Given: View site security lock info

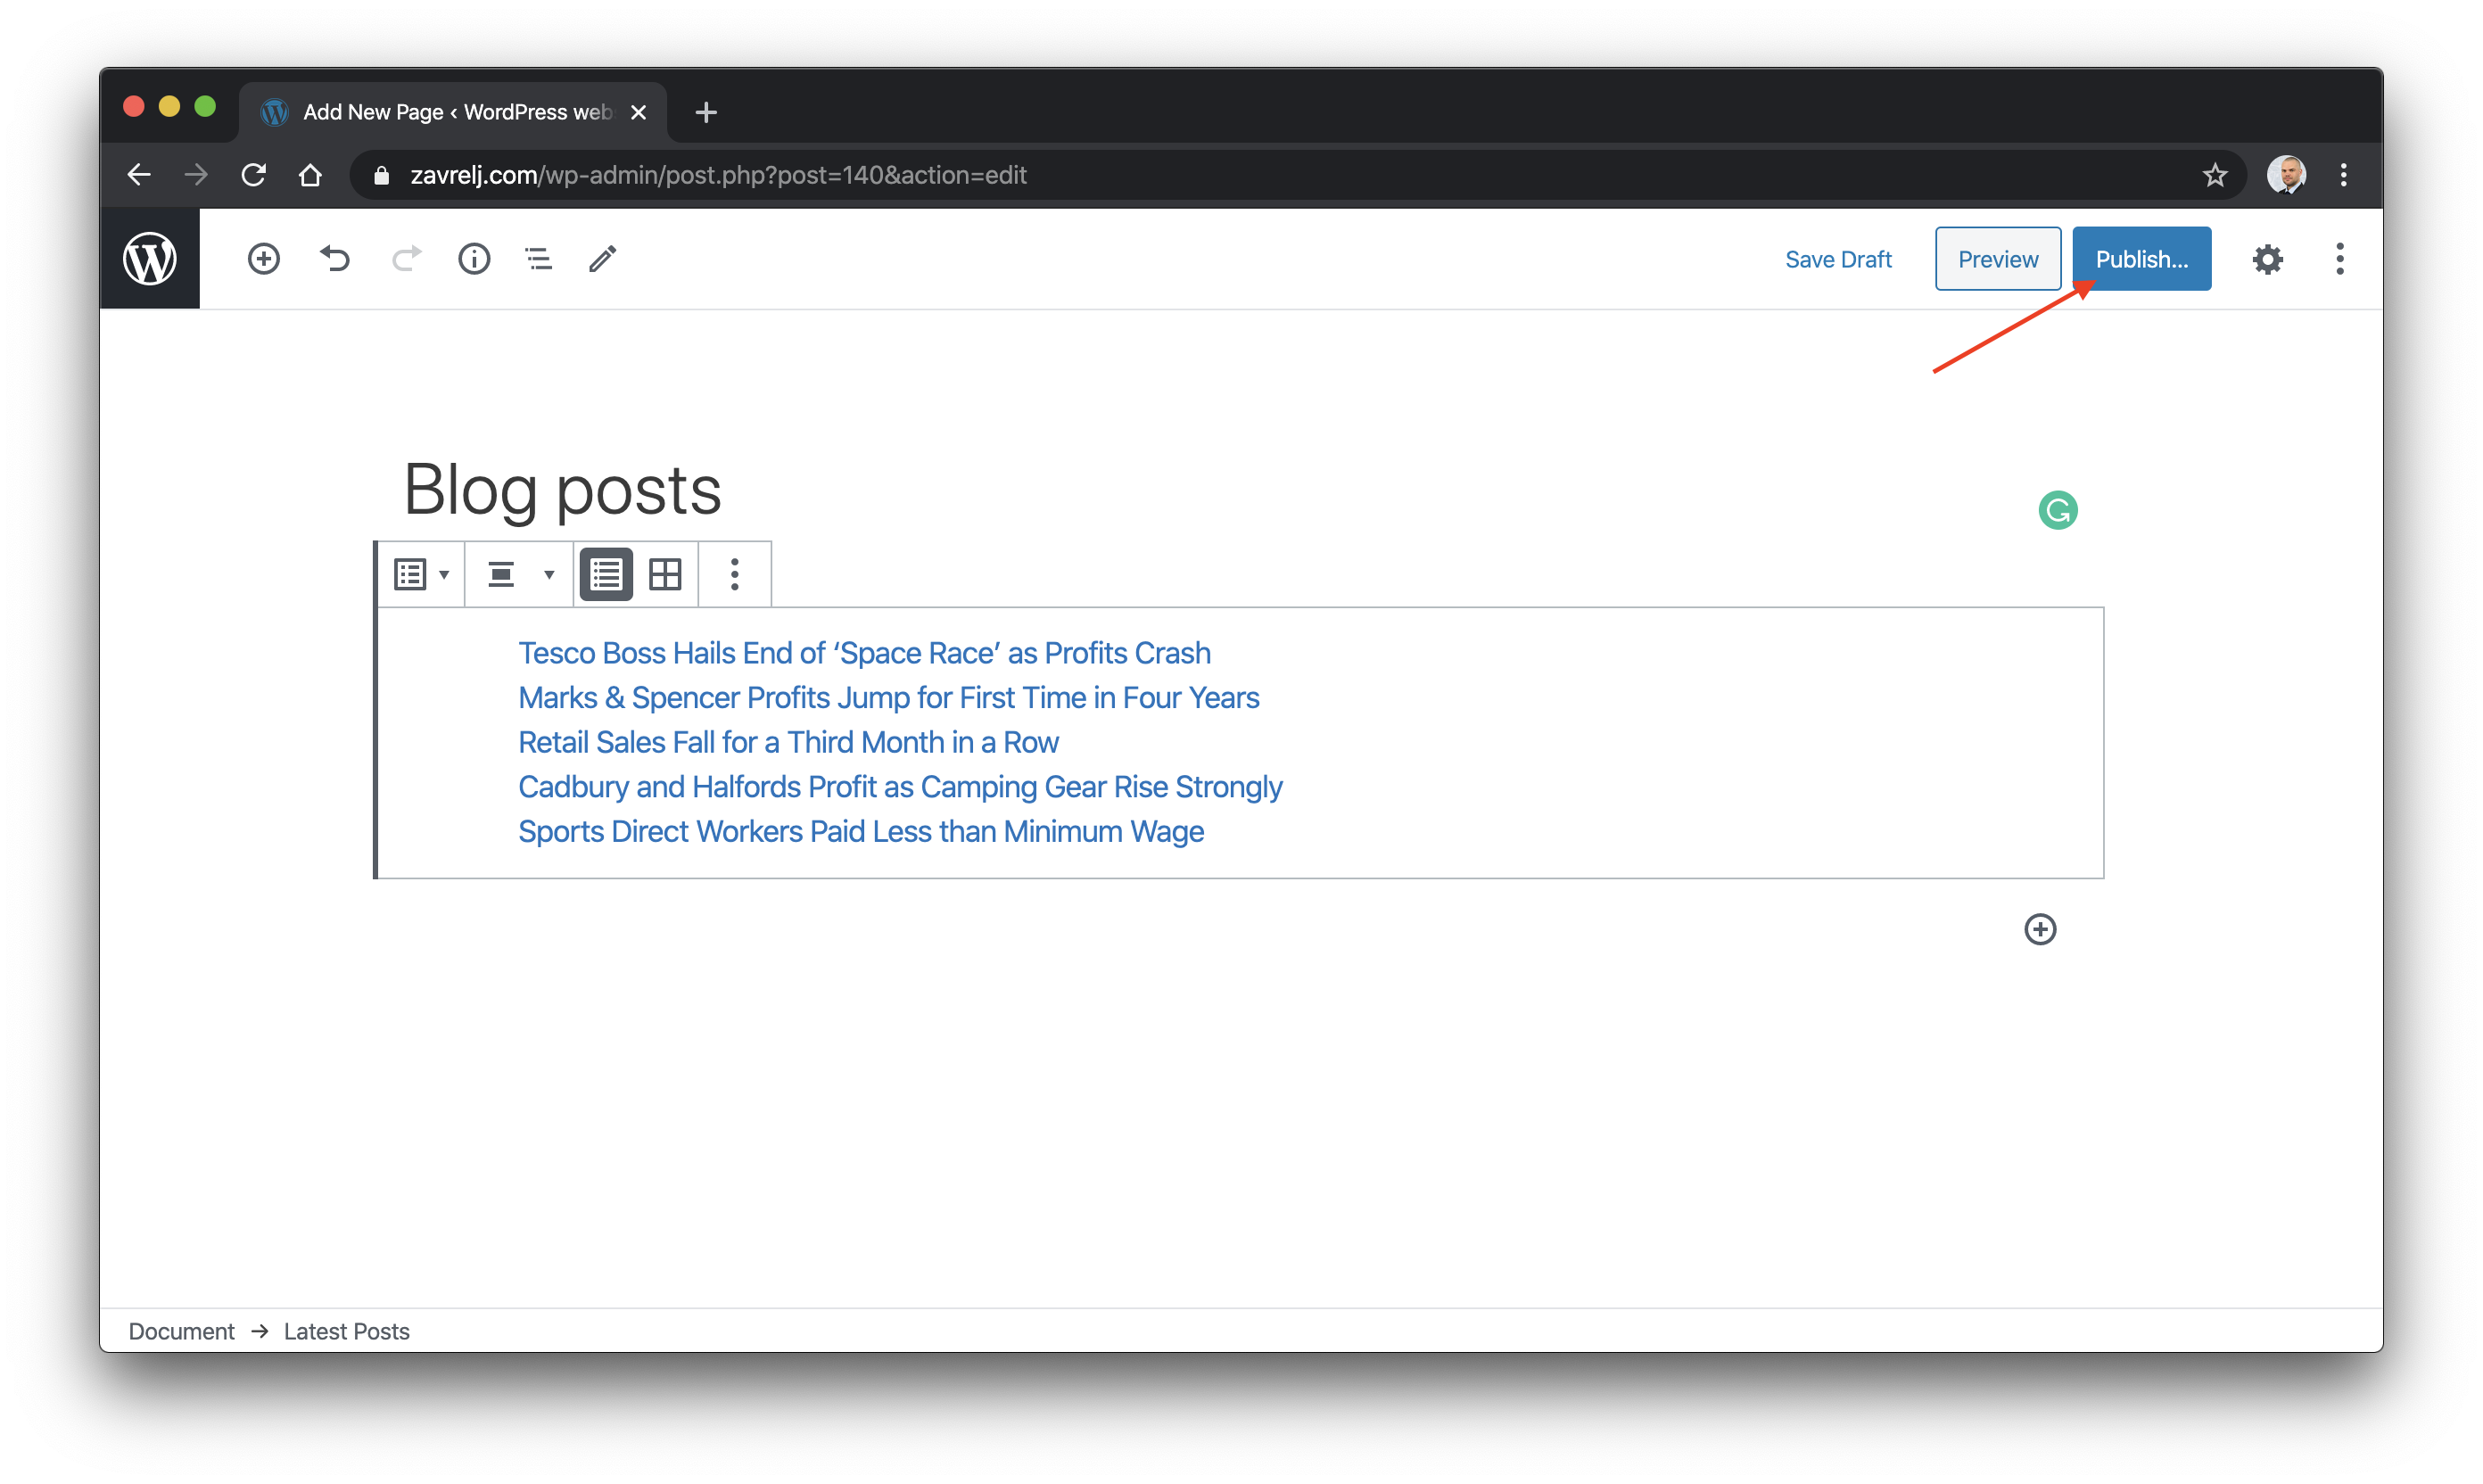Looking at the screenshot, I should click(x=381, y=176).
